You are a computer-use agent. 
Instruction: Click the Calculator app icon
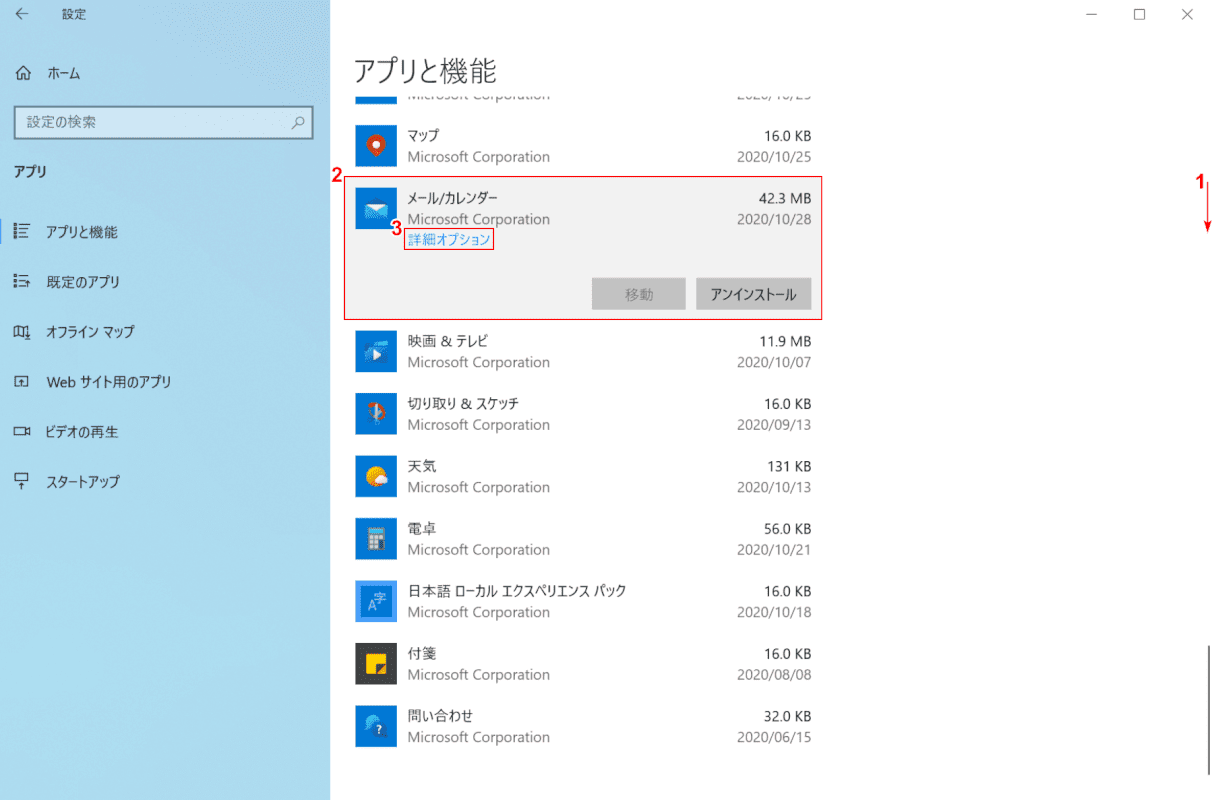376,538
